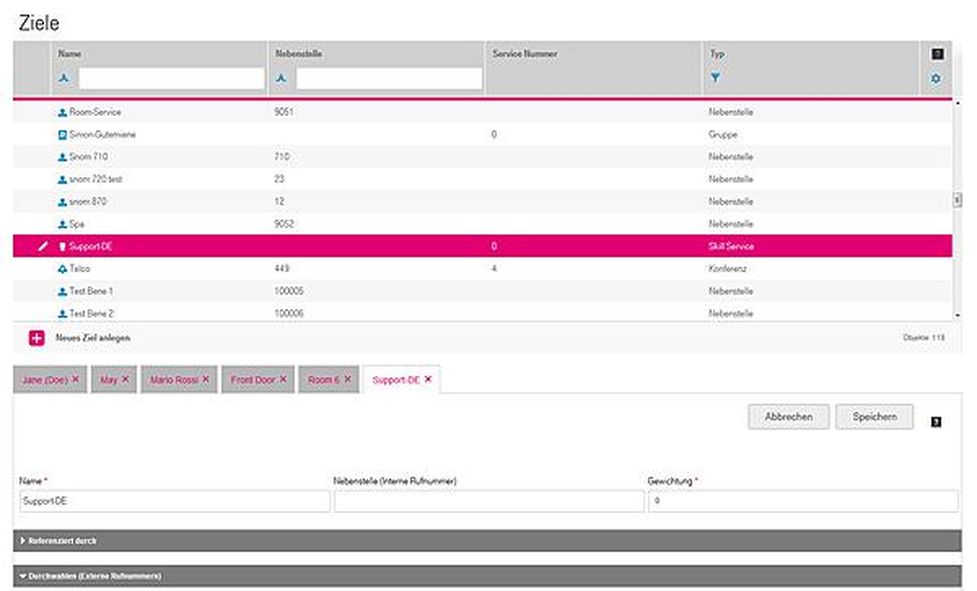The image size is (977, 591).
Task: Focus the Name filter field in table header
Action: [x=171, y=79]
